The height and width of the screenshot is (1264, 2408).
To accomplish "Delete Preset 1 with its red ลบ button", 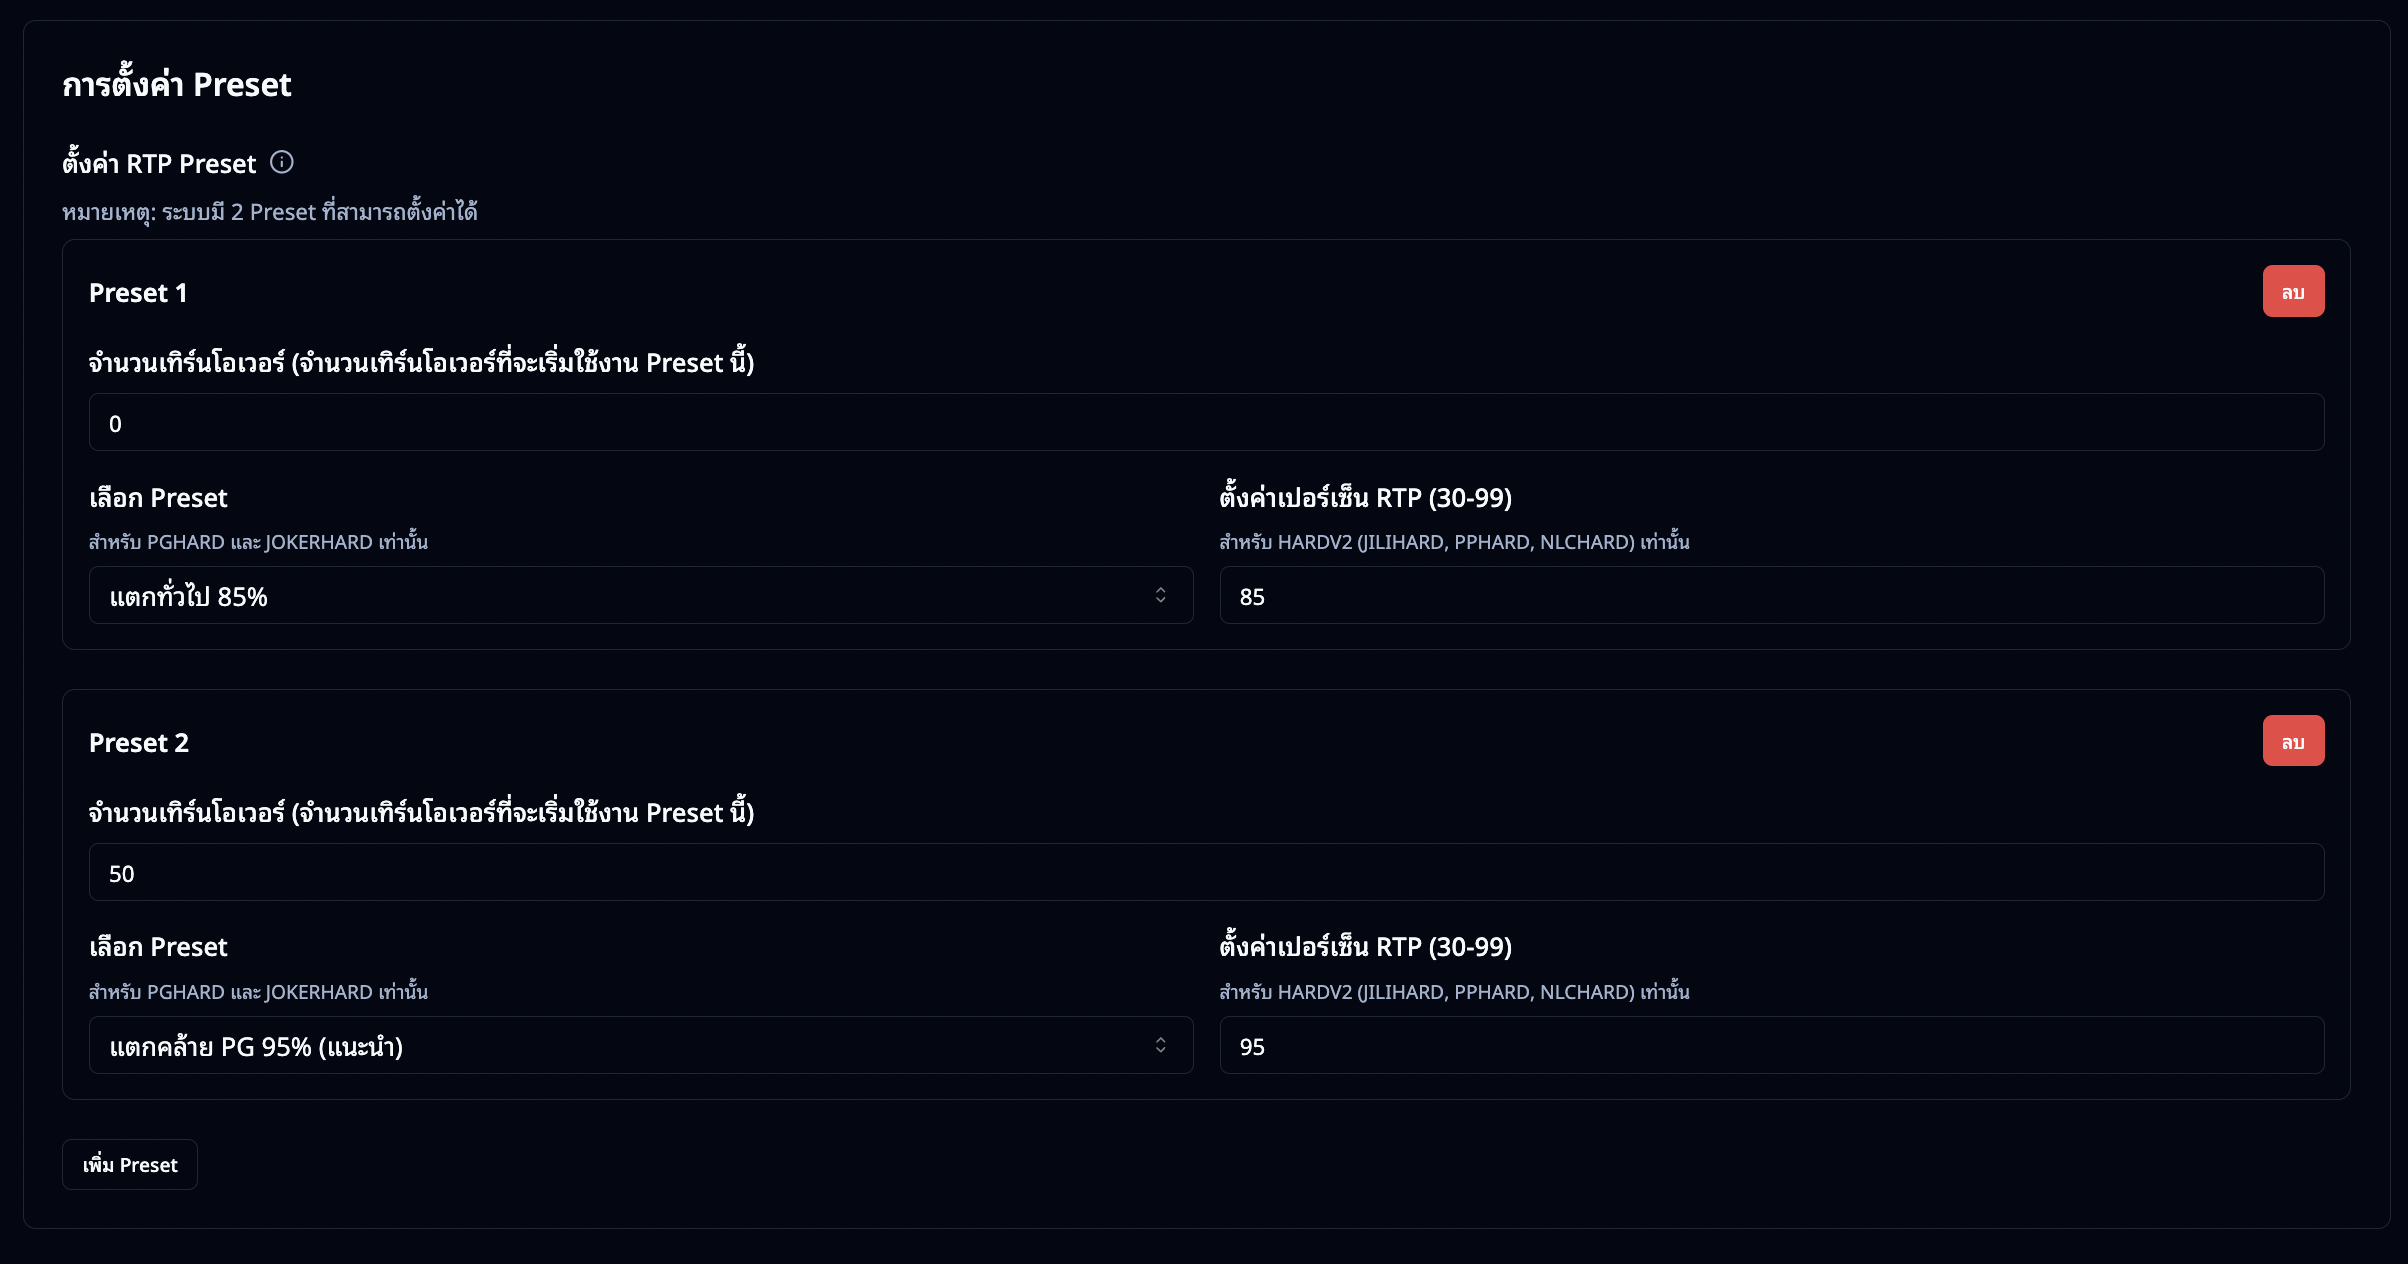I will point(2293,291).
